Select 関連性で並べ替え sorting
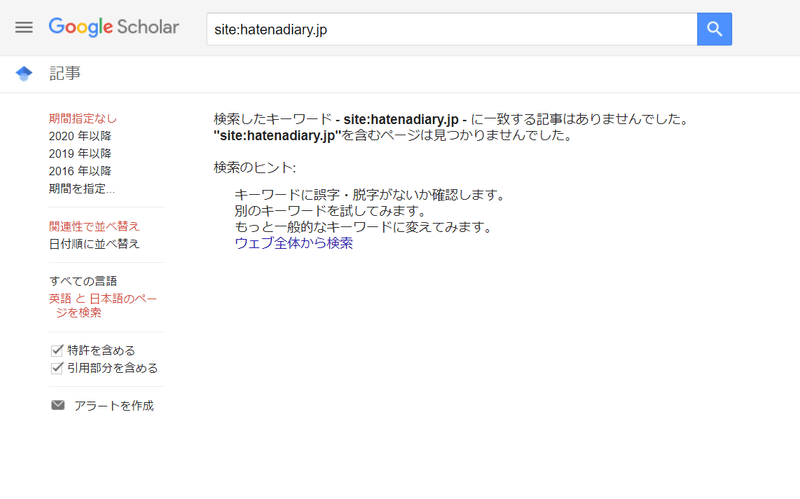Viewport: 800px width, 499px height. pyautogui.click(x=94, y=227)
